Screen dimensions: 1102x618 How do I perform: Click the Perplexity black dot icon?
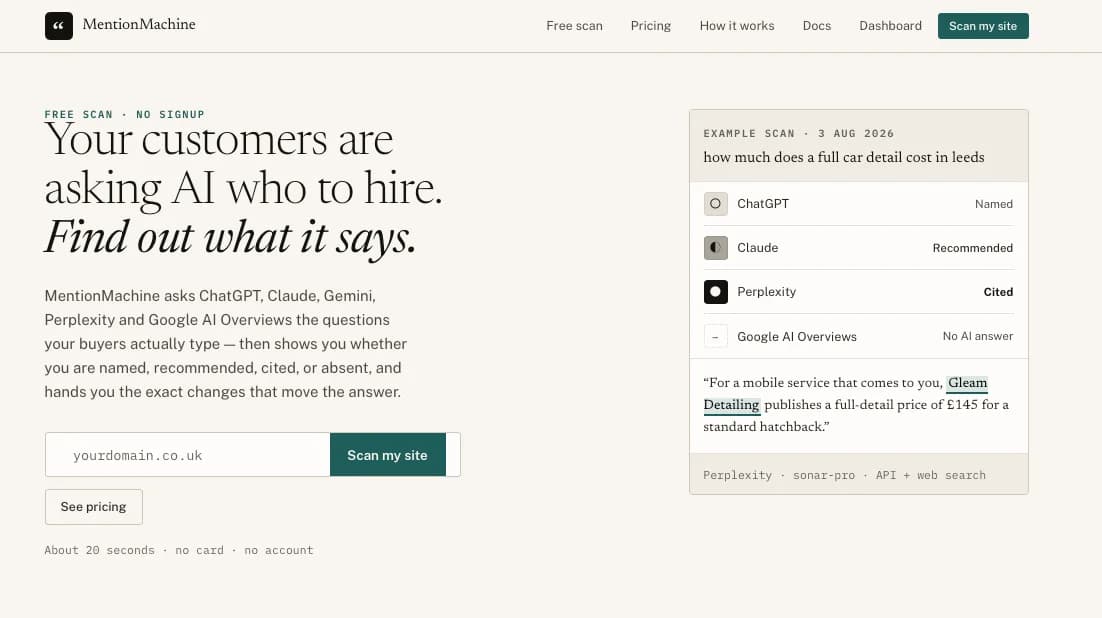715,292
